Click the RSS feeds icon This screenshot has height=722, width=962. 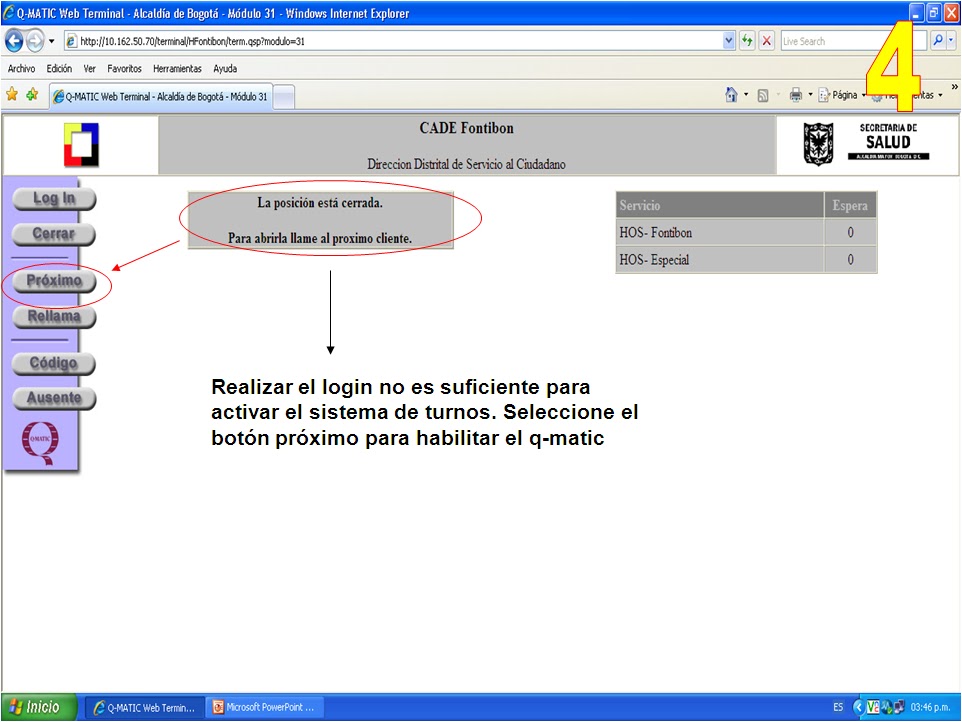click(x=761, y=91)
